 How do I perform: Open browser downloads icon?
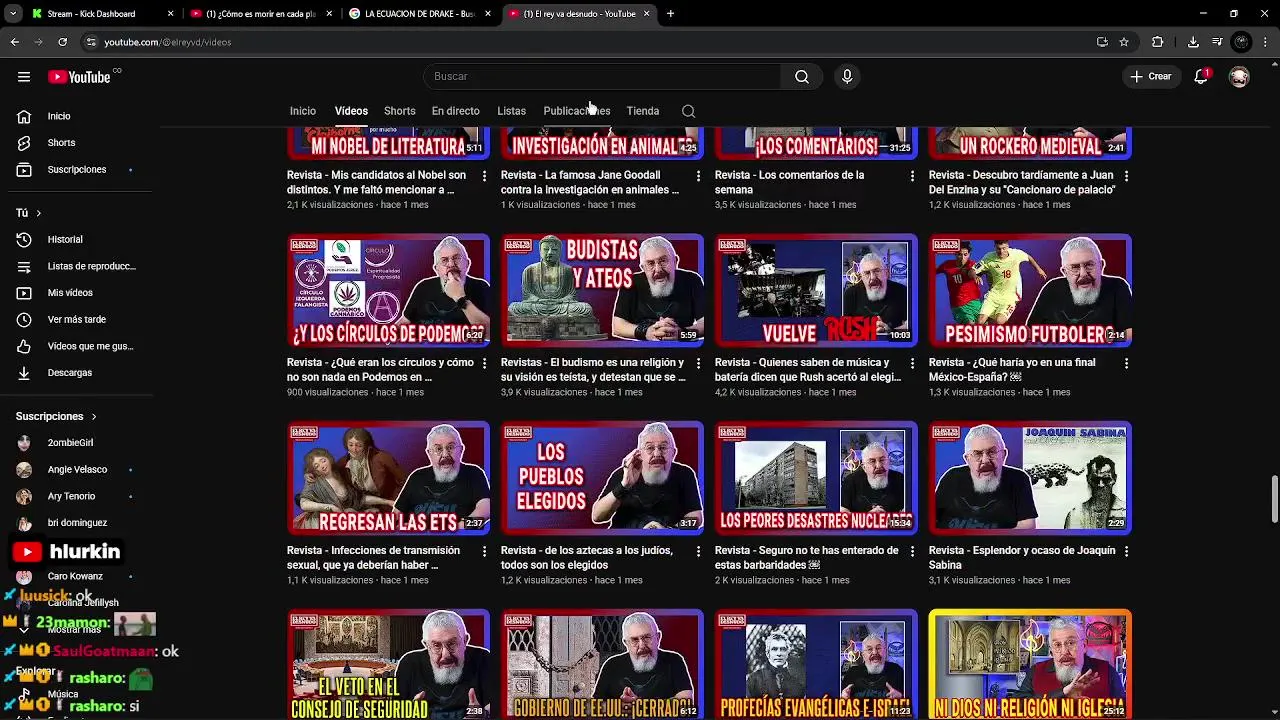pyautogui.click(x=1193, y=42)
